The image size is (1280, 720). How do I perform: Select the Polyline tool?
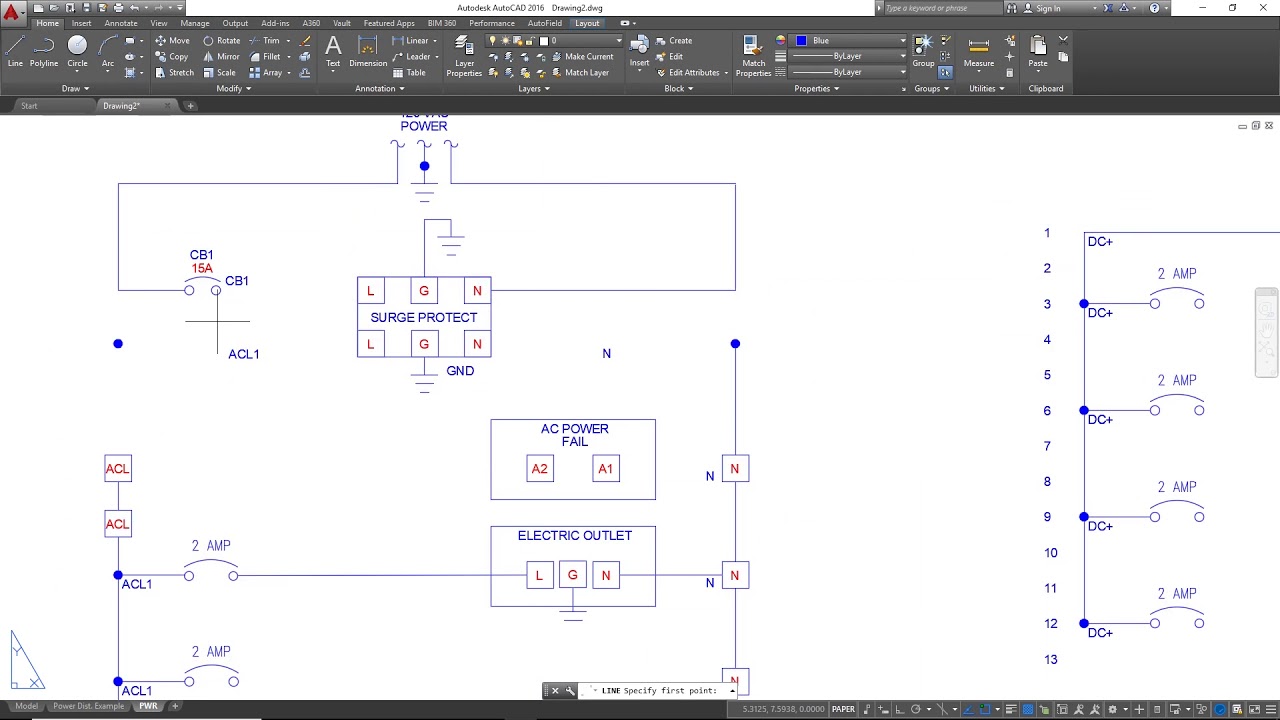44,52
